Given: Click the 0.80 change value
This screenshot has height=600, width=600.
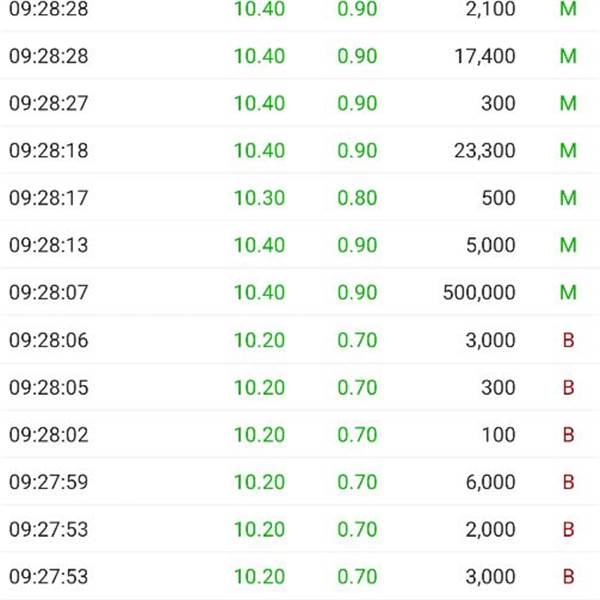Looking at the screenshot, I should pos(357,198).
